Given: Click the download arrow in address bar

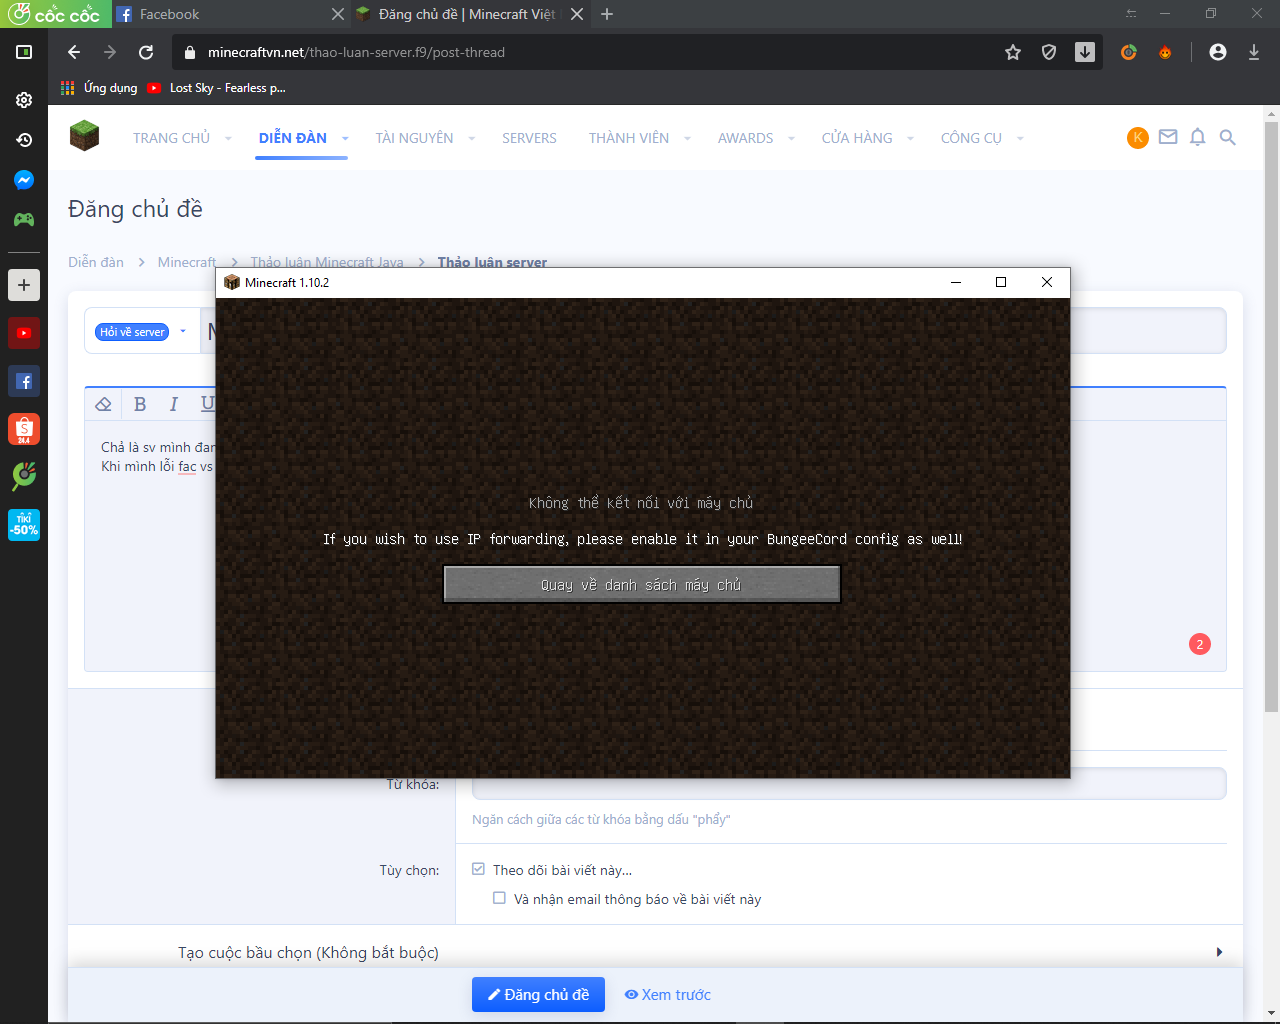Looking at the screenshot, I should pyautogui.click(x=1085, y=52).
